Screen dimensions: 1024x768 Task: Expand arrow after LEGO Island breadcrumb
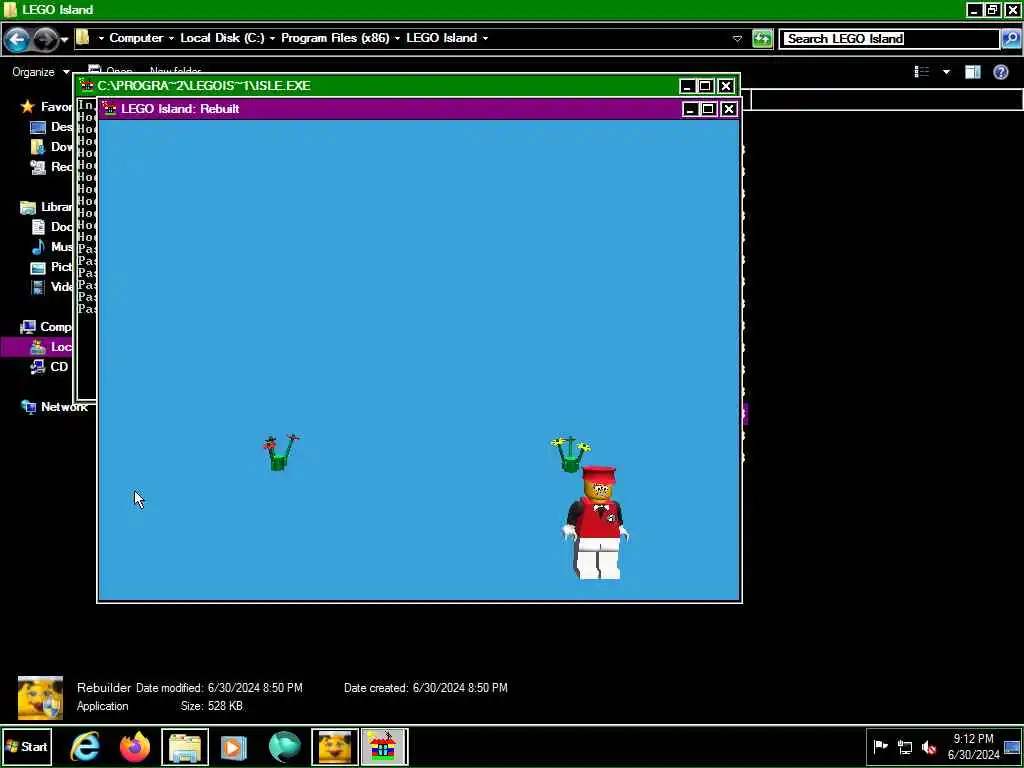pos(485,39)
